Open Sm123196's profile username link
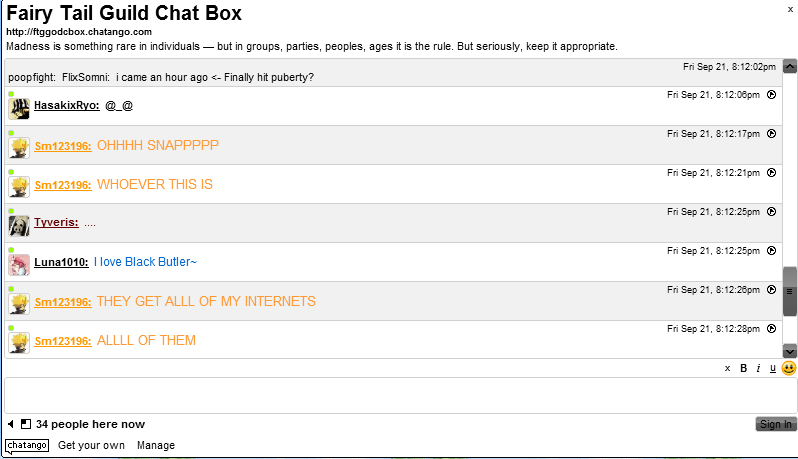The height and width of the screenshot is (459, 798). coord(63,146)
